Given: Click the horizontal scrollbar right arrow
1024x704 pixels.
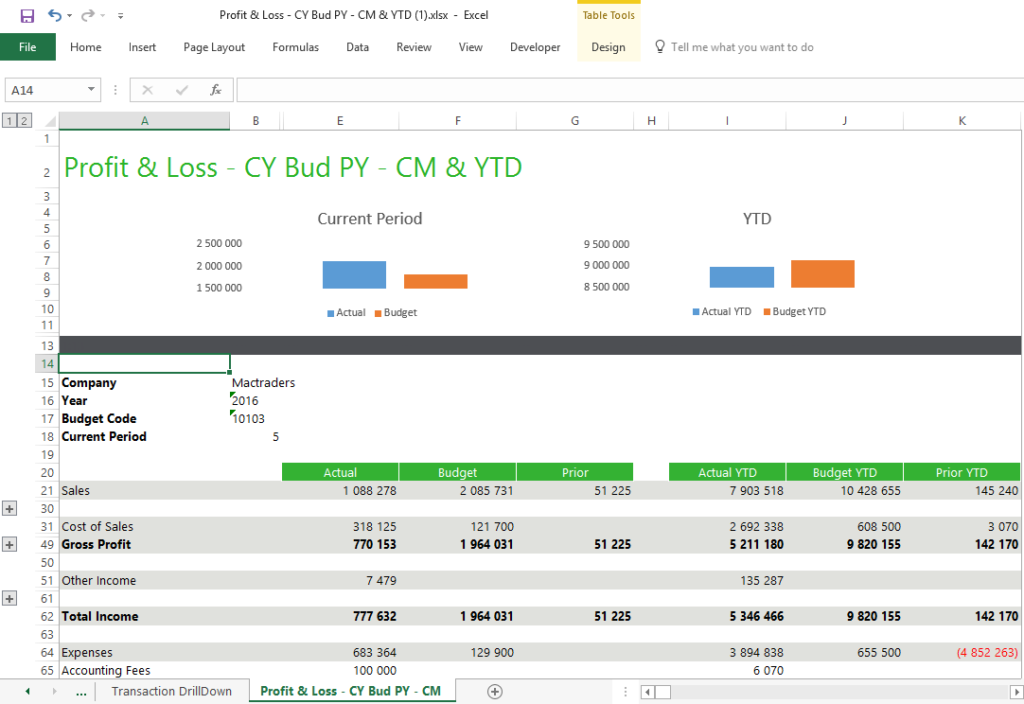Looking at the screenshot, I should (x=1017, y=691).
